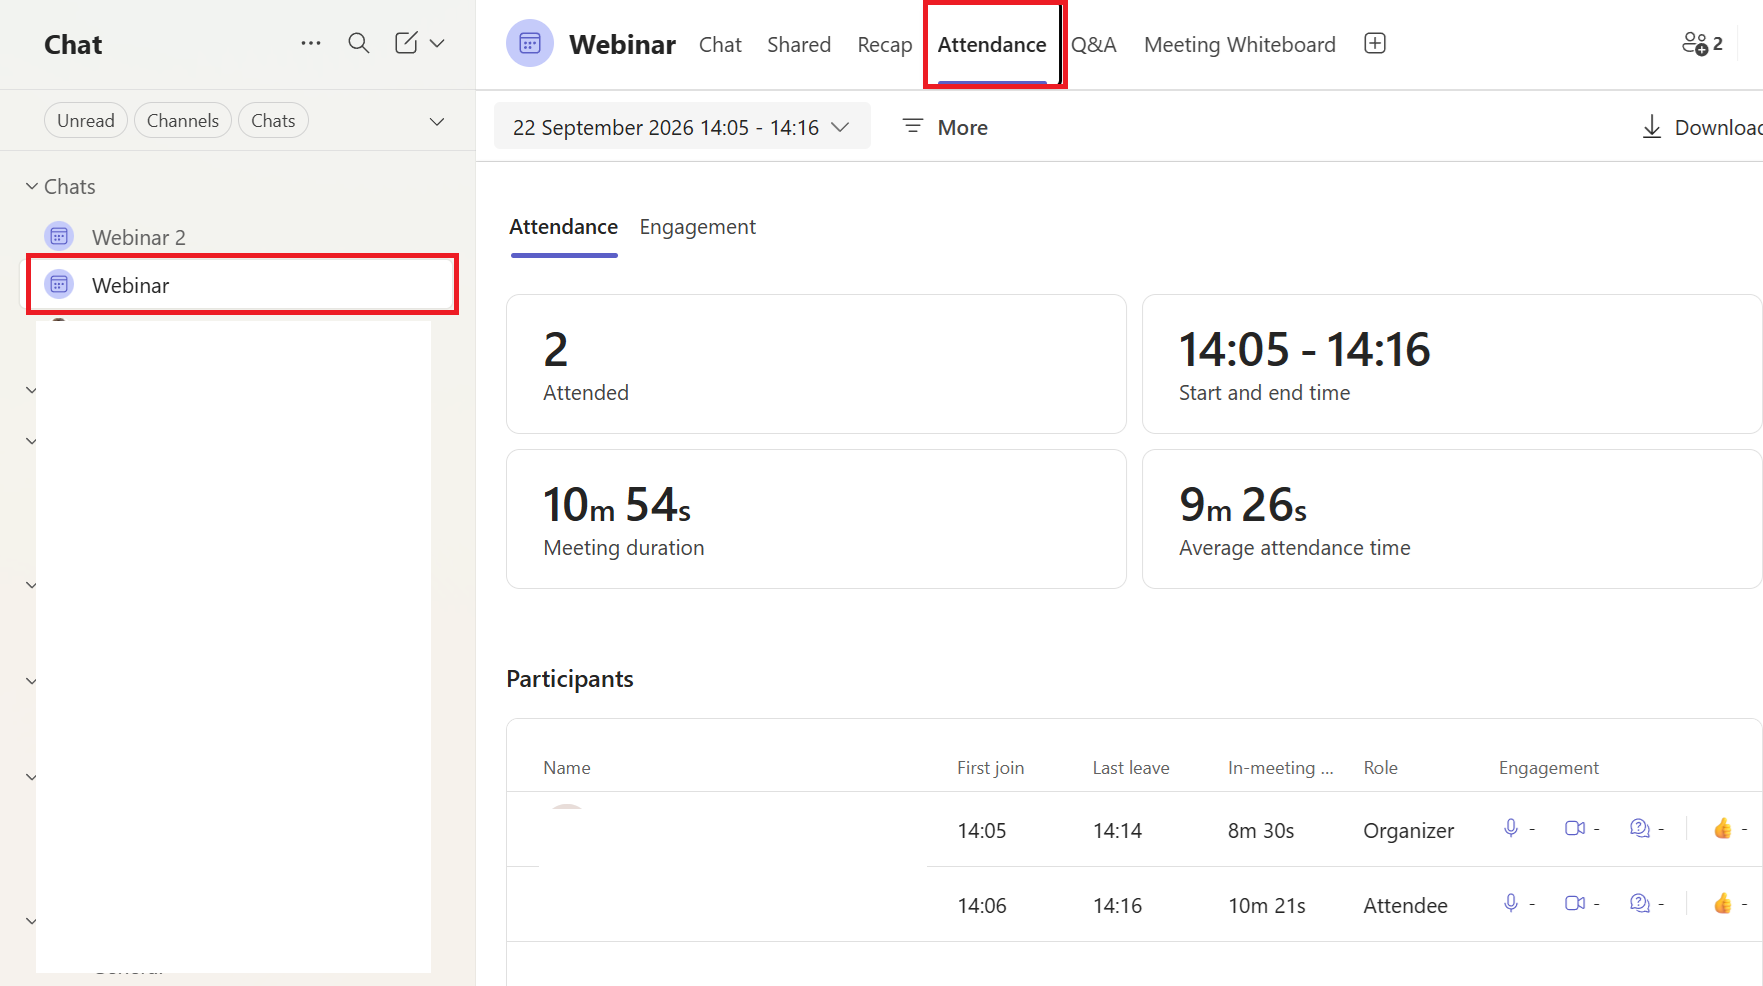Click the camera icon in Attendee row
Image resolution: width=1763 pixels, height=986 pixels.
pyautogui.click(x=1575, y=903)
